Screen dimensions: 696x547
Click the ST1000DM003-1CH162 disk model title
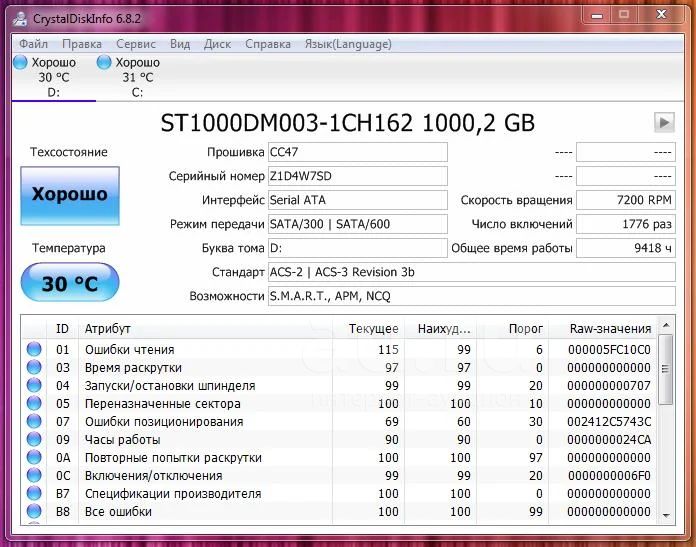tap(348, 123)
